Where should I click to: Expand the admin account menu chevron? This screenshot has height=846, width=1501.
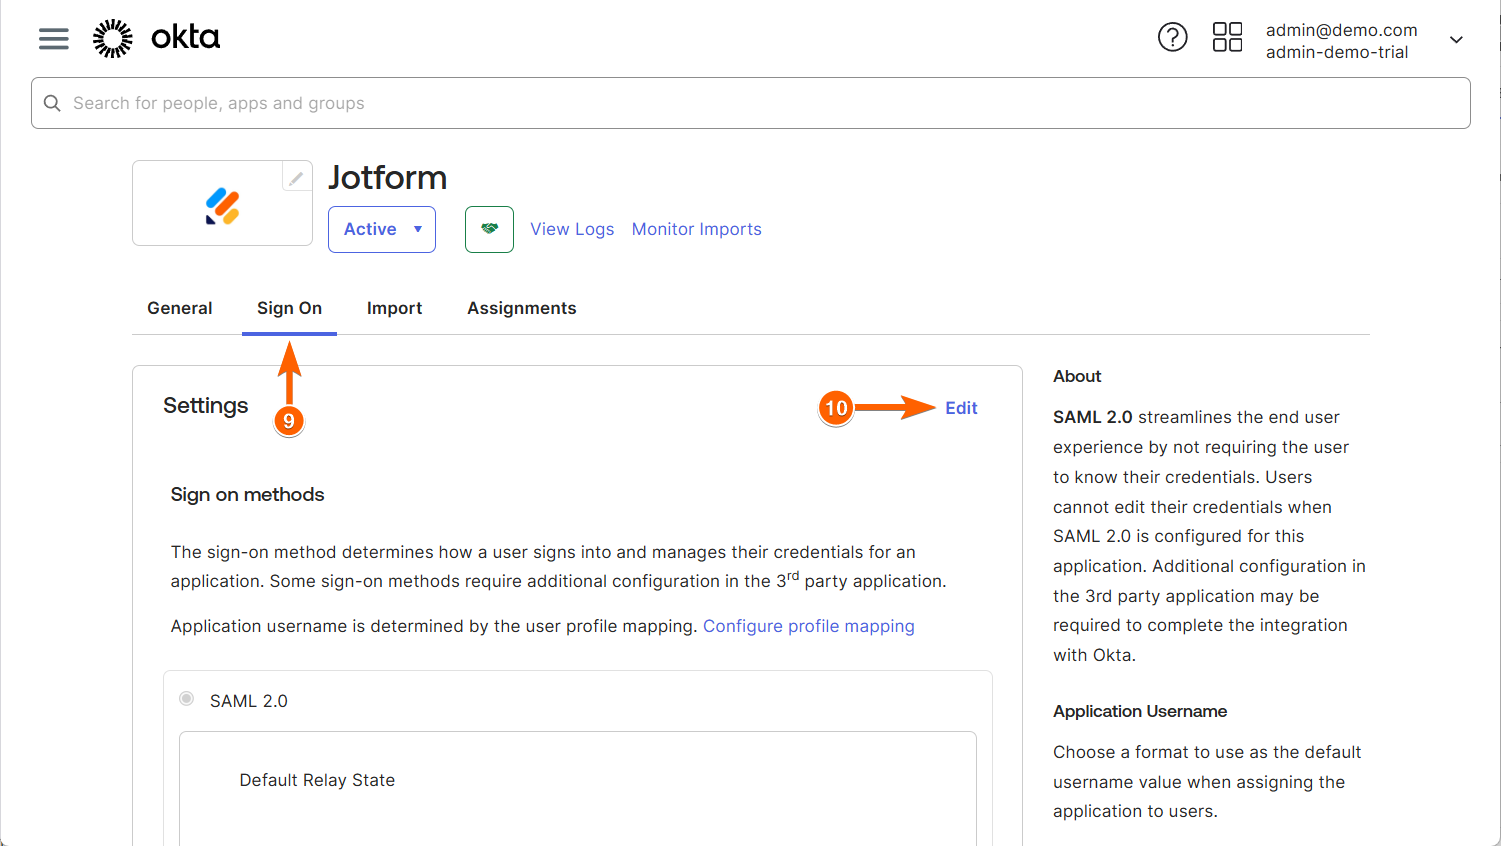(x=1456, y=40)
